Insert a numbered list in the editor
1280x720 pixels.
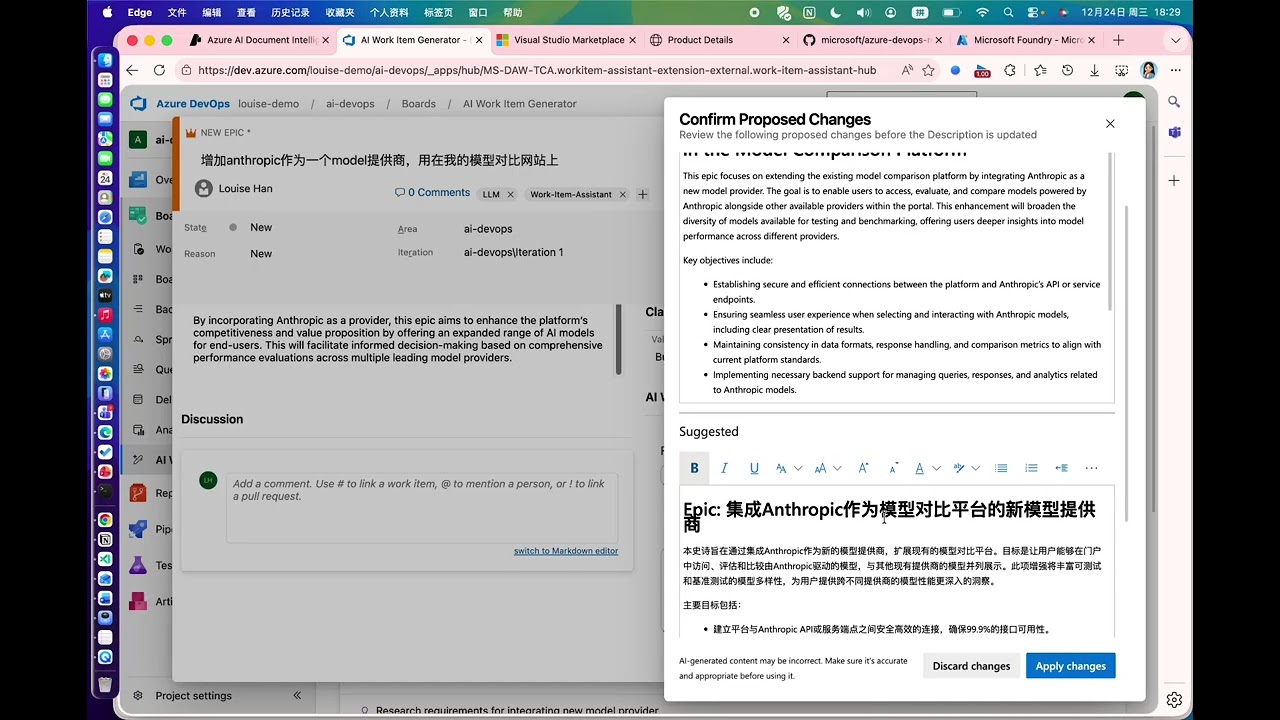click(x=1031, y=468)
